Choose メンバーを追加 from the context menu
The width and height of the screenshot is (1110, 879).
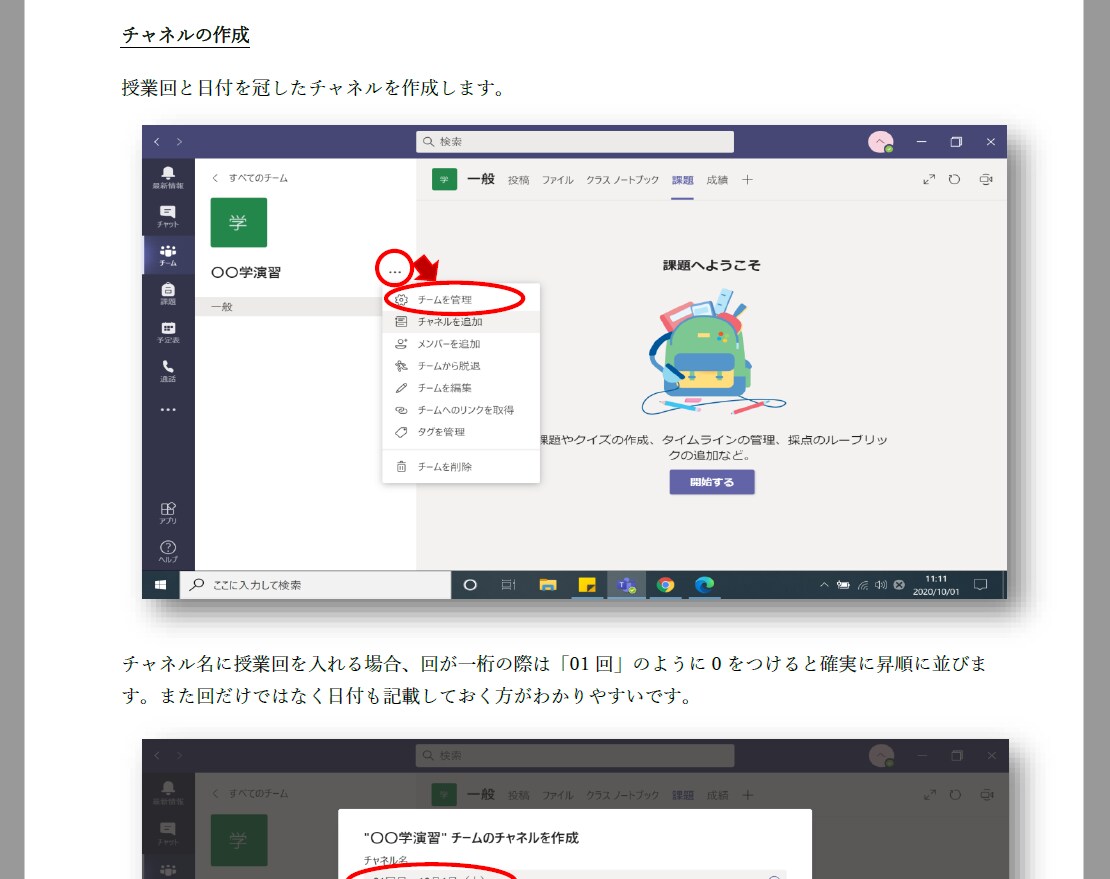click(x=448, y=344)
